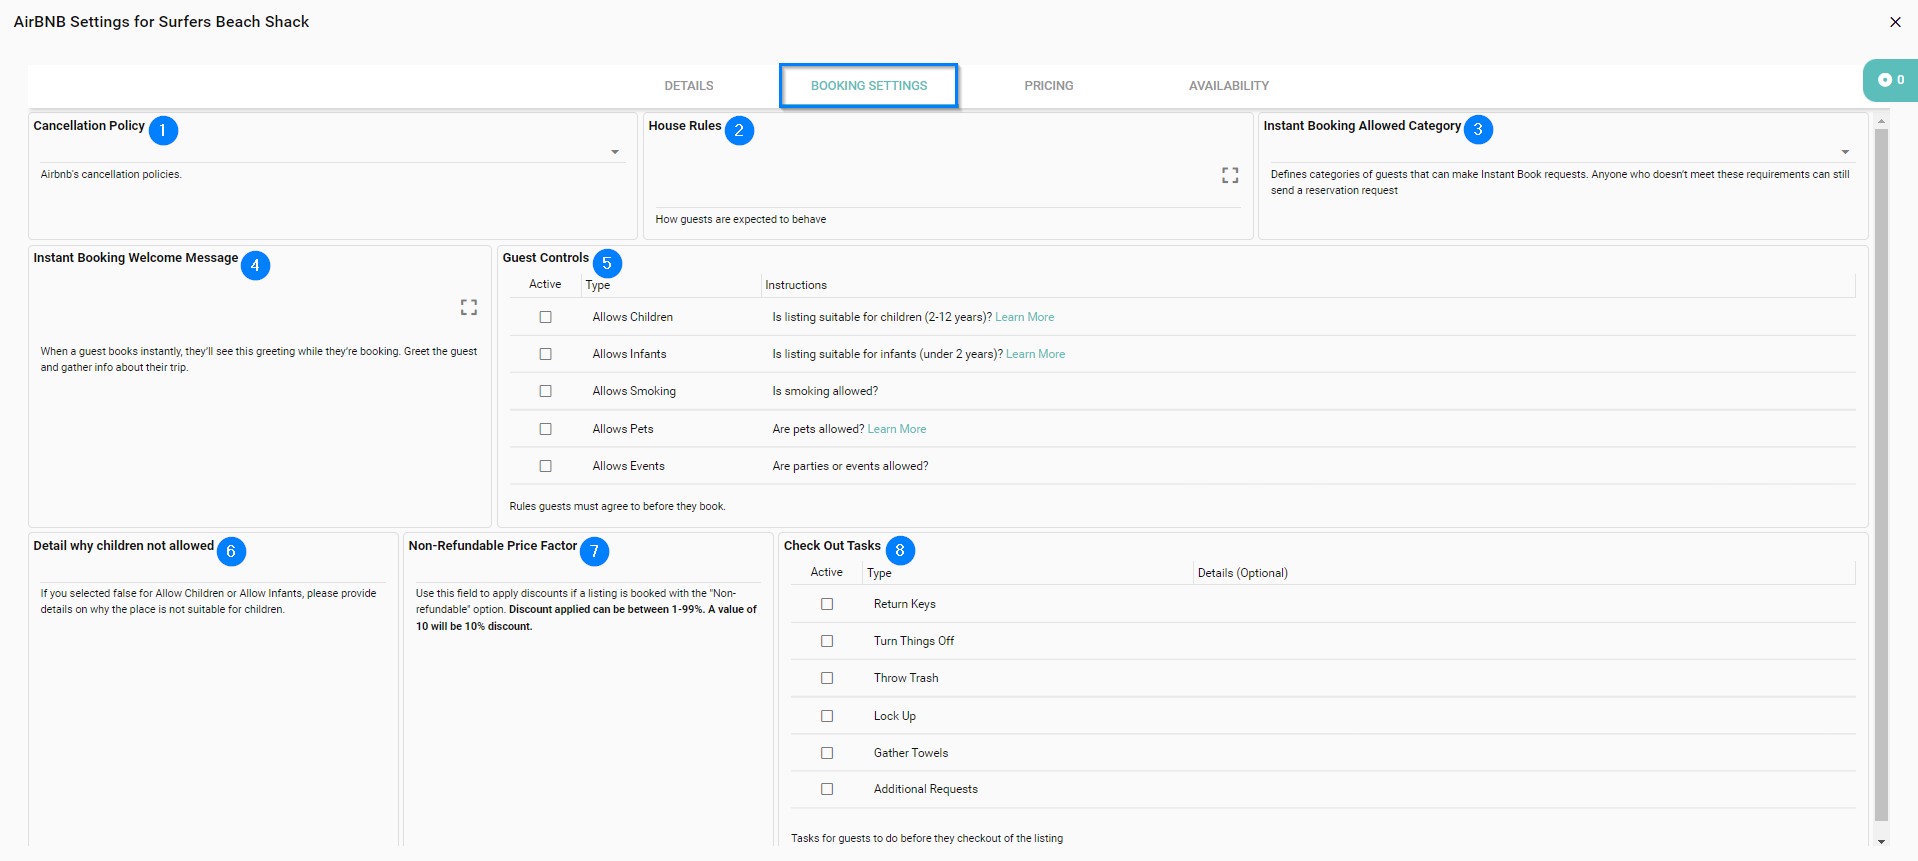Tick the Allows Pets checkbox

[545, 429]
